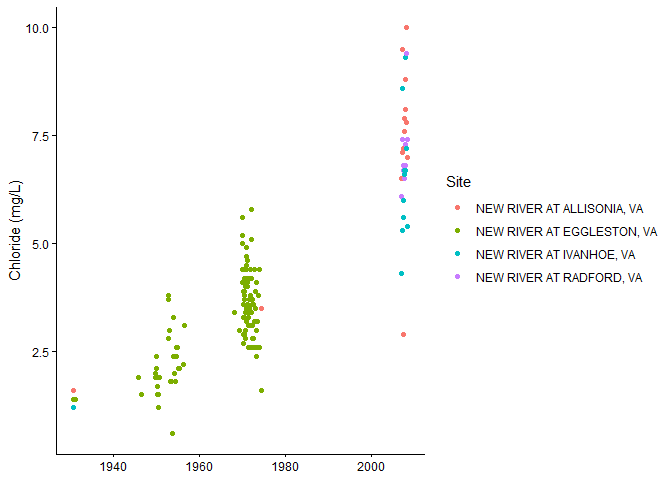
Task: Click the 1940 x-axis tick label
Action: point(113,467)
